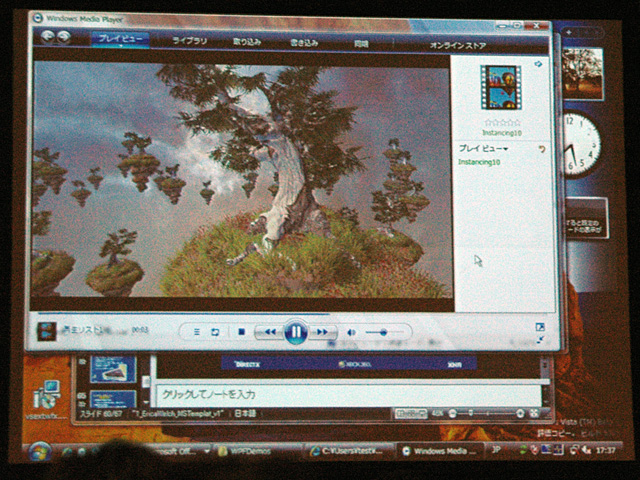This screenshot has height=480, width=640.
Task: Open the 取り込み tab menu
Action: tap(246, 42)
